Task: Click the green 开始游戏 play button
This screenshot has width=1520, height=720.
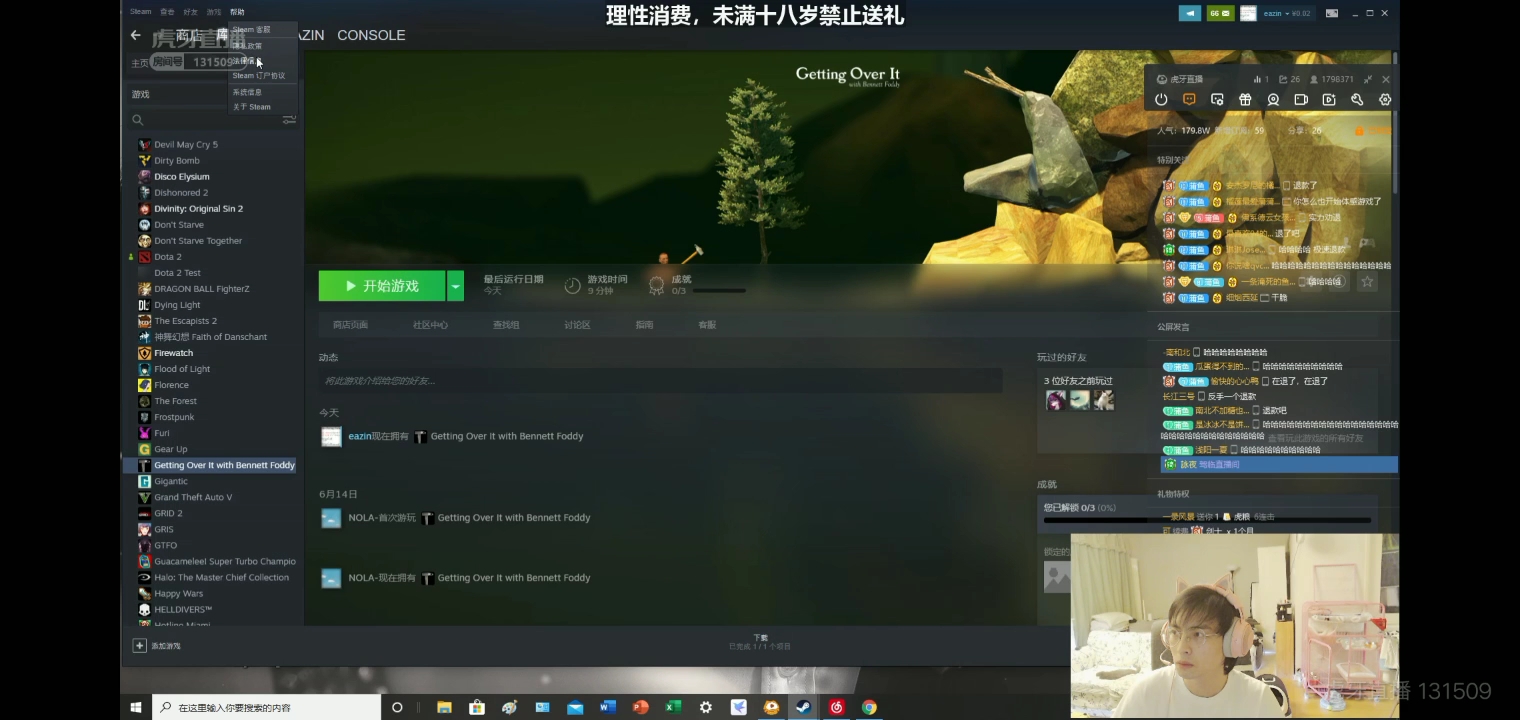Action: point(382,286)
